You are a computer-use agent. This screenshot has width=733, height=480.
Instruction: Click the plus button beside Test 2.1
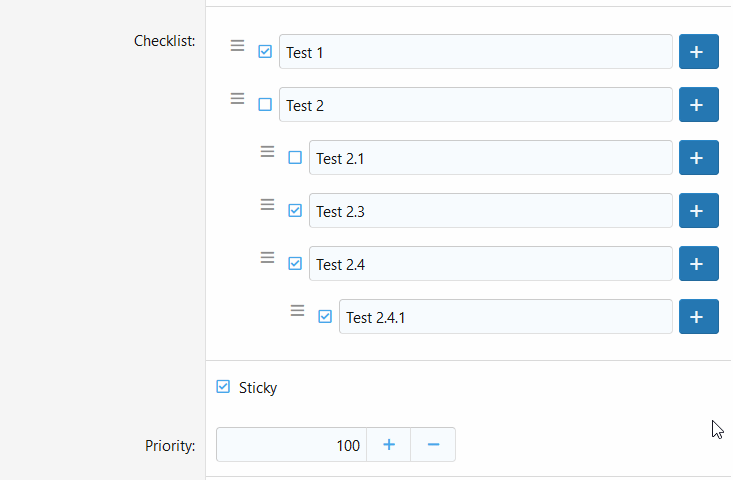click(698, 158)
